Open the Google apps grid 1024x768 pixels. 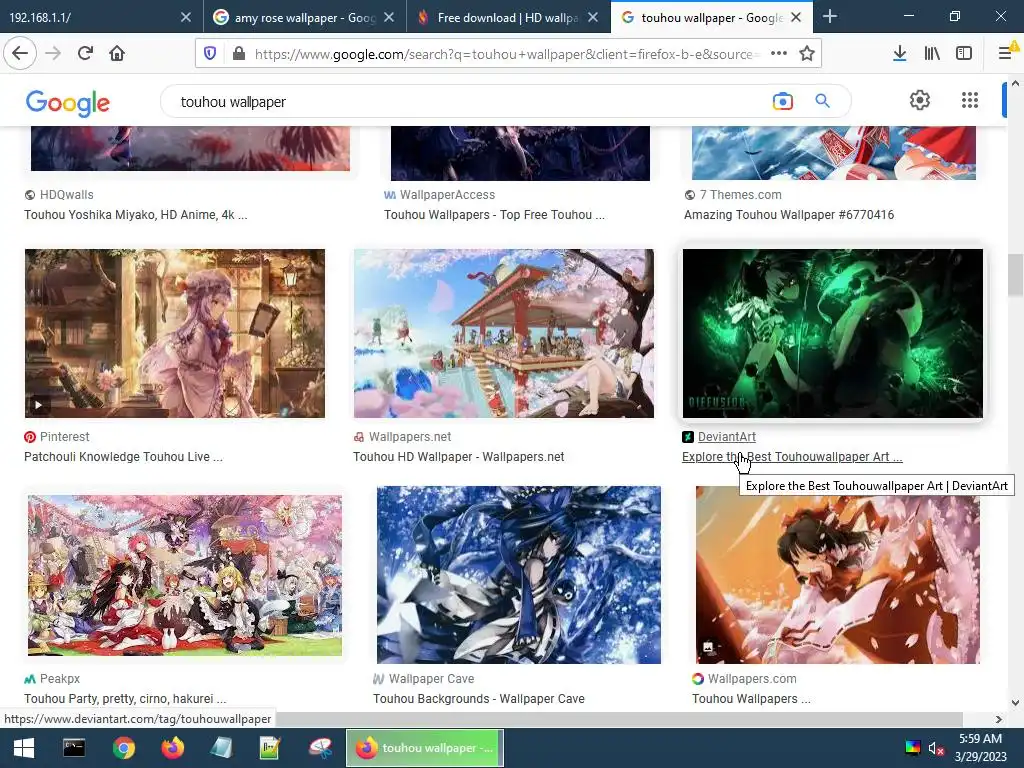pos(970,100)
